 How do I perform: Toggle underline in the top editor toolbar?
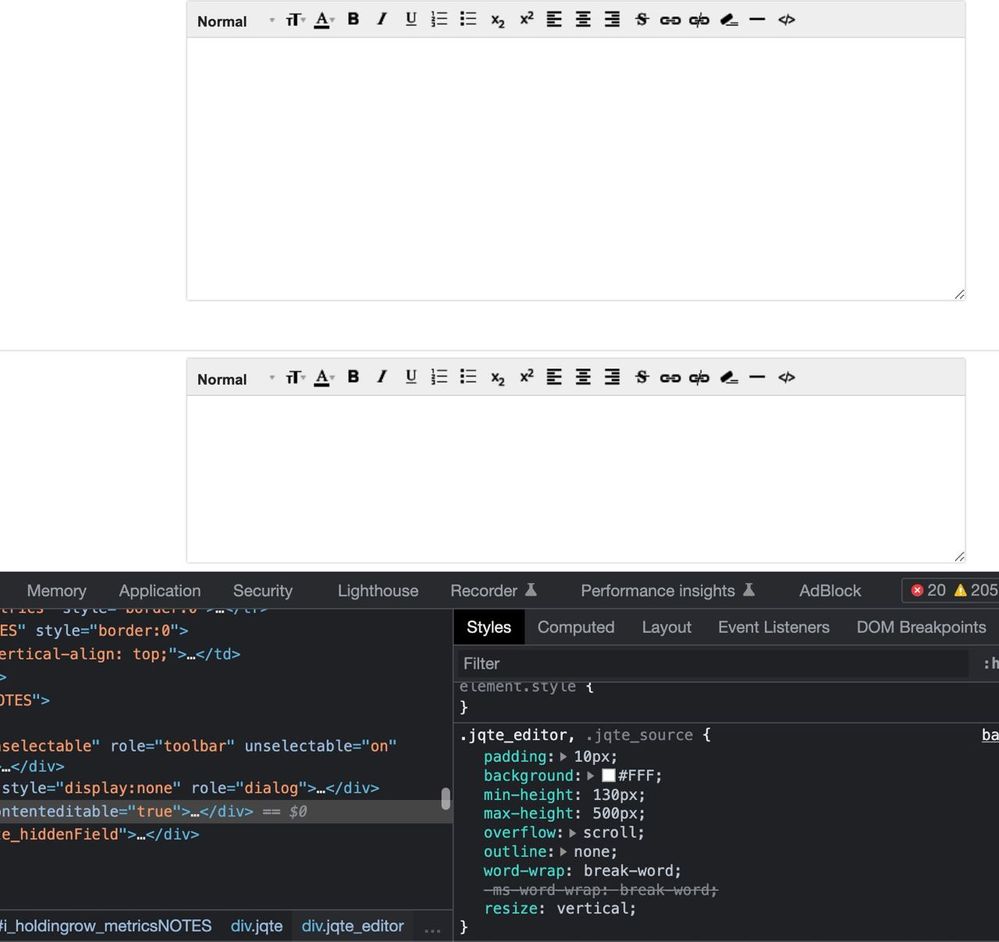click(411, 20)
